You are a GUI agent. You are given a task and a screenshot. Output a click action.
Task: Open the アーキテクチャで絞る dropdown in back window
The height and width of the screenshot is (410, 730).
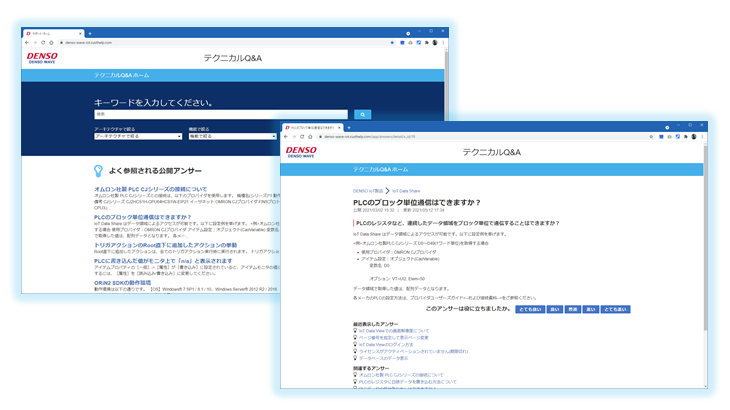[138, 136]
